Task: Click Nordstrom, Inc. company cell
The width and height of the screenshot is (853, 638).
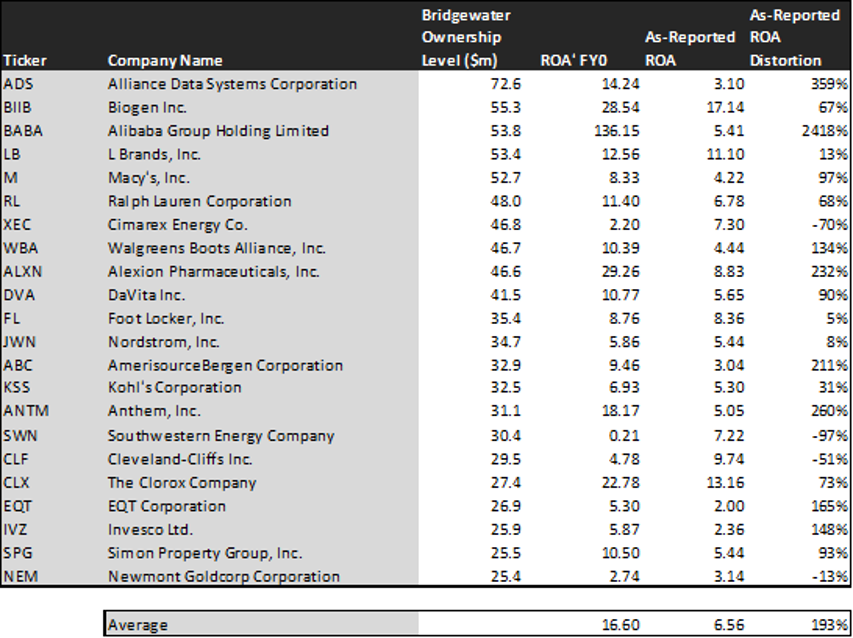Action: (164, 342)
